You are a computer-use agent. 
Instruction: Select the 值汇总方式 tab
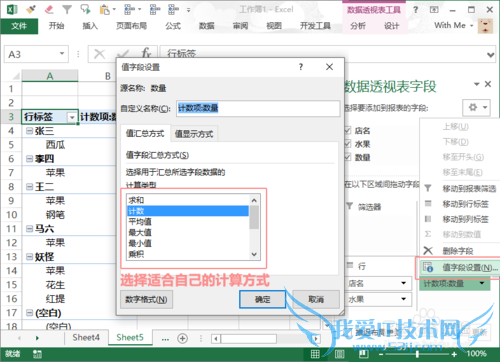(x=145, y=134)
